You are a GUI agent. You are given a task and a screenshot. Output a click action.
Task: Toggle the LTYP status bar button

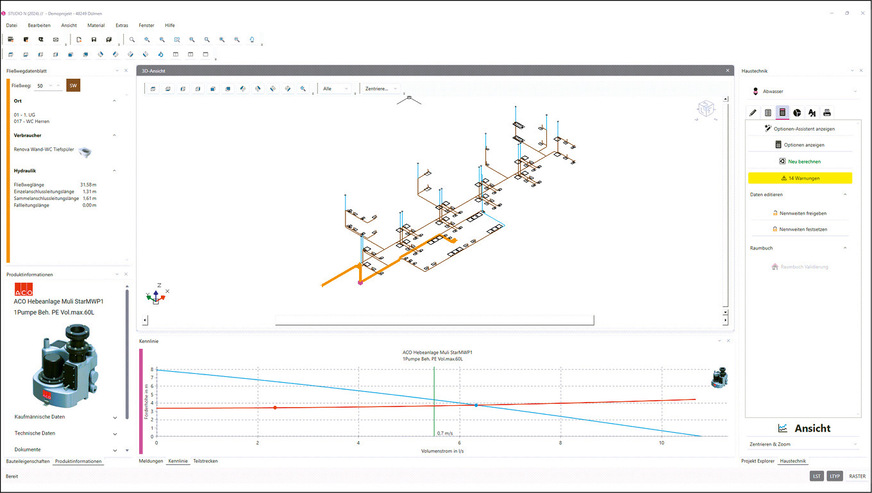pos(835,477)
